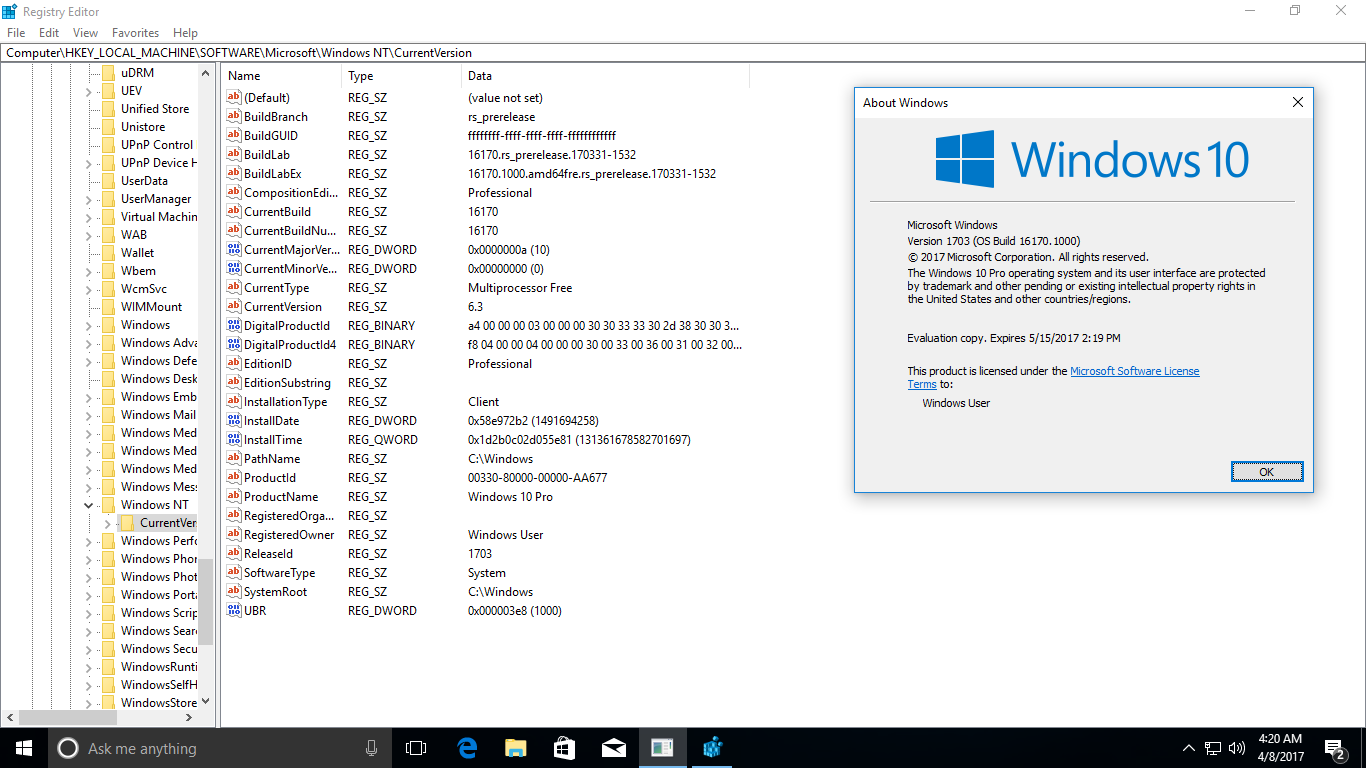Click the Registry Editor taskbar icon
The height and width of the screenshot is (768, 1366).
click(x=712, y=748)
